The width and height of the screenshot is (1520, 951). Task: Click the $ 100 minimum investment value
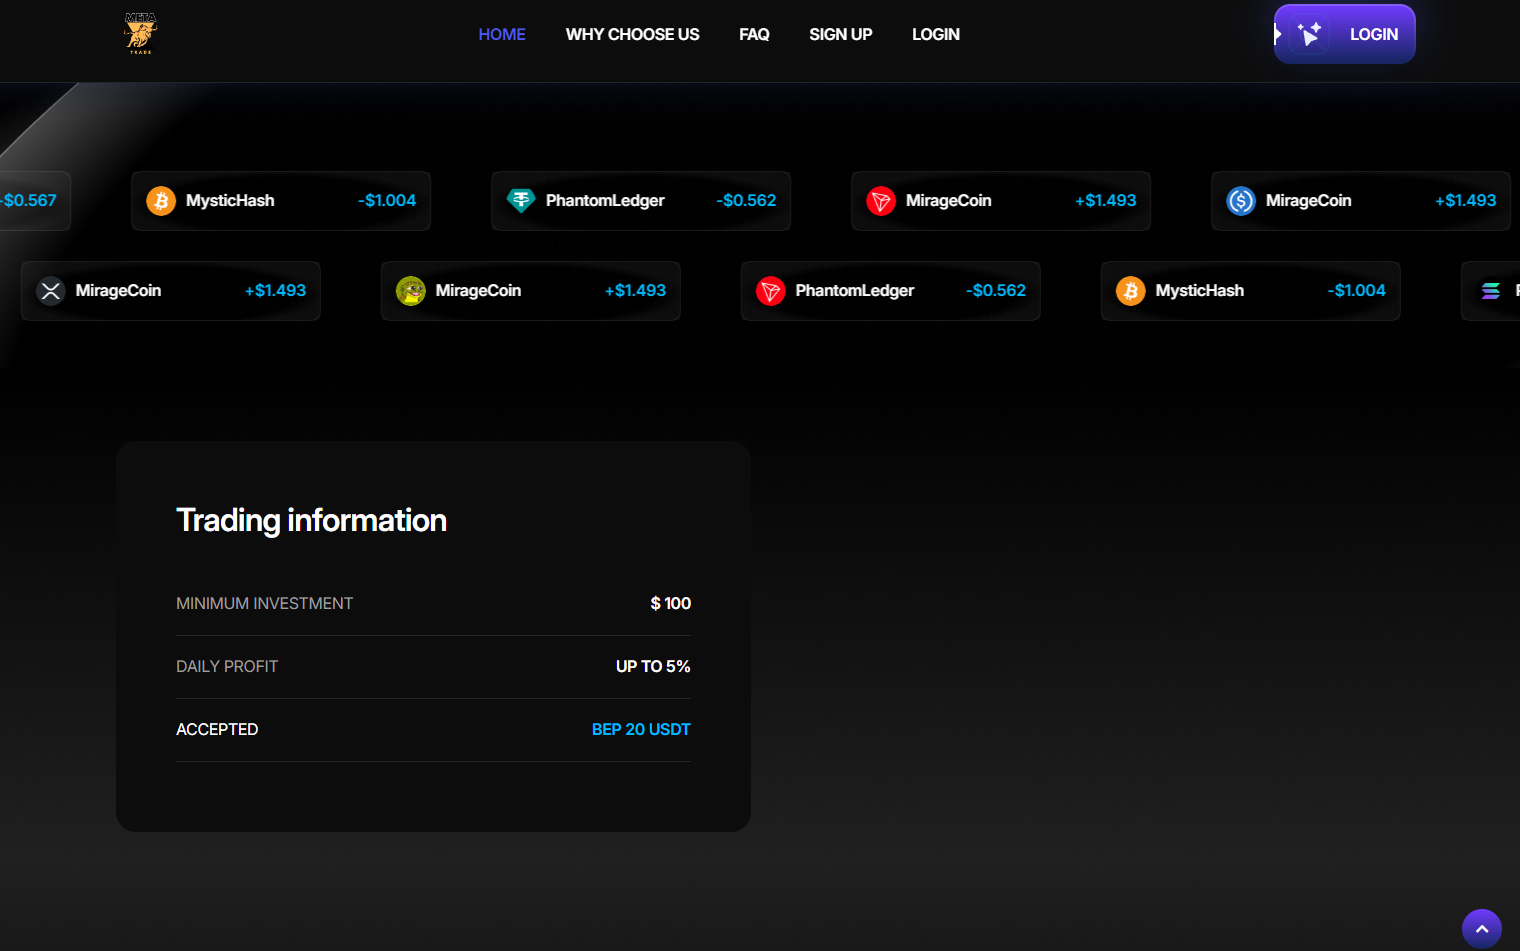point(671,603)
